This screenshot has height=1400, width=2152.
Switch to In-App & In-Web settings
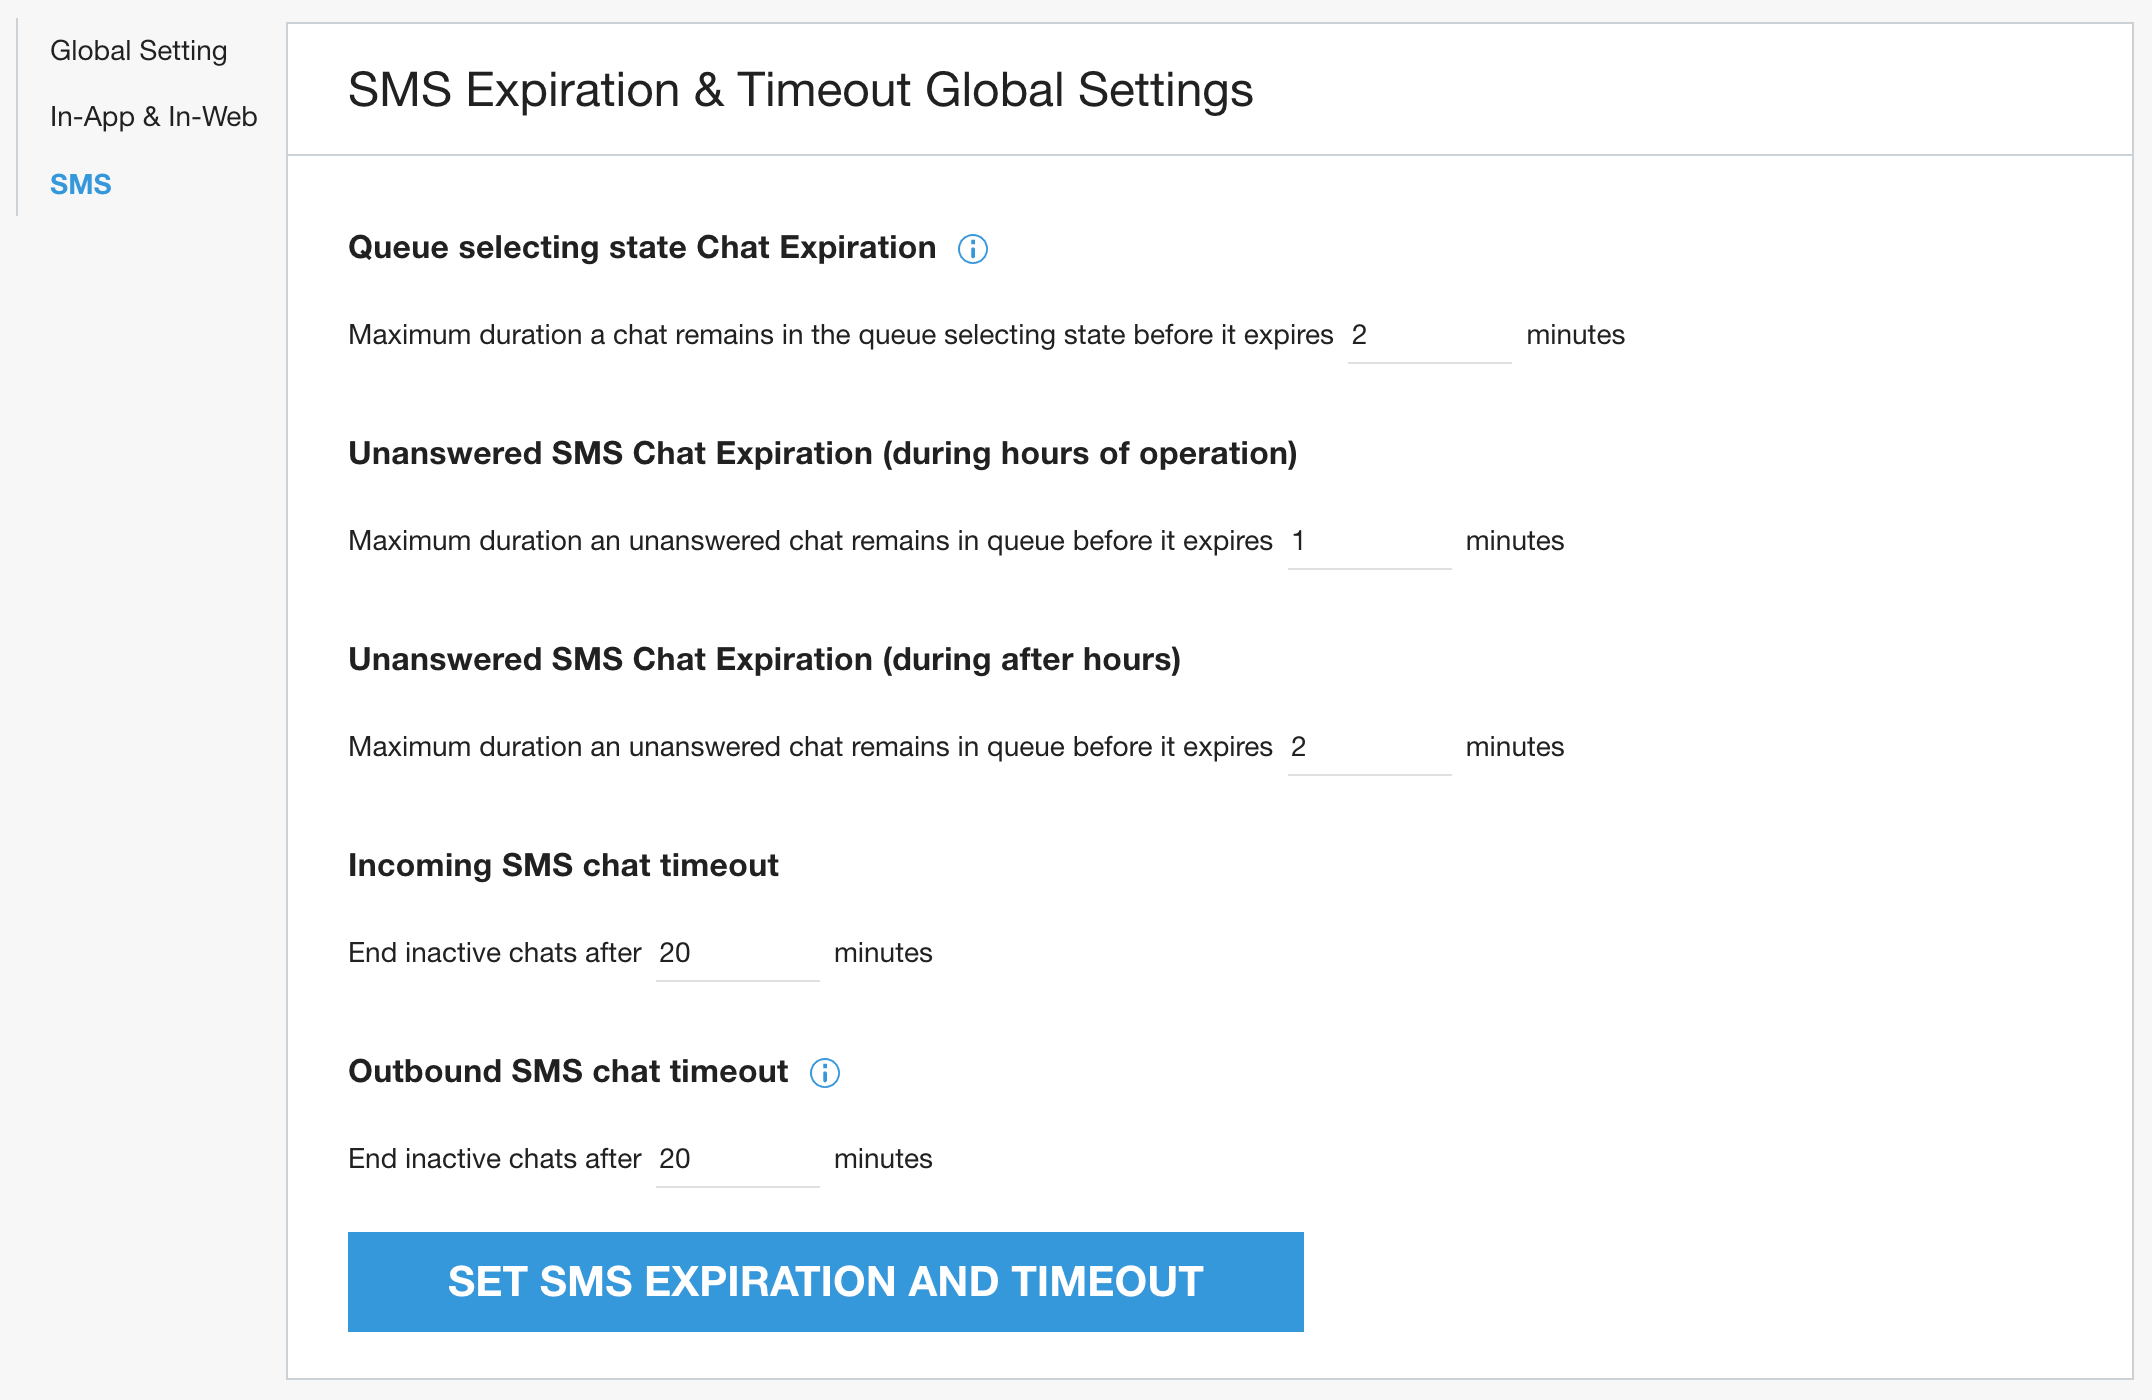(x=153, y=117)
